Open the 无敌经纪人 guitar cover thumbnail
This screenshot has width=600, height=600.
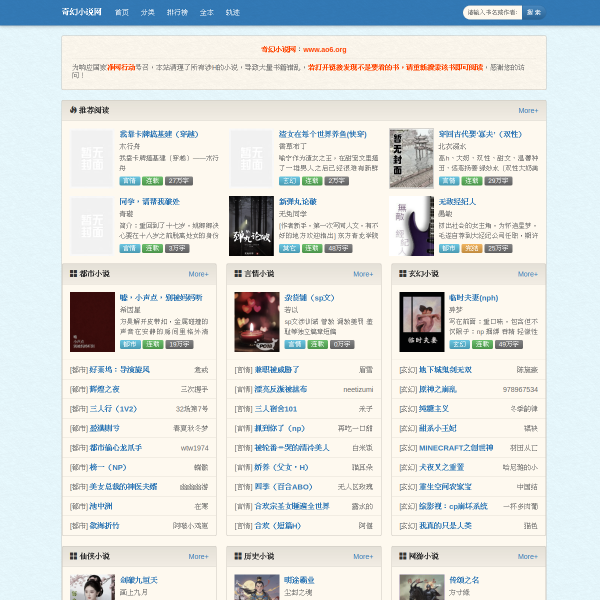(x=411, y=226)
